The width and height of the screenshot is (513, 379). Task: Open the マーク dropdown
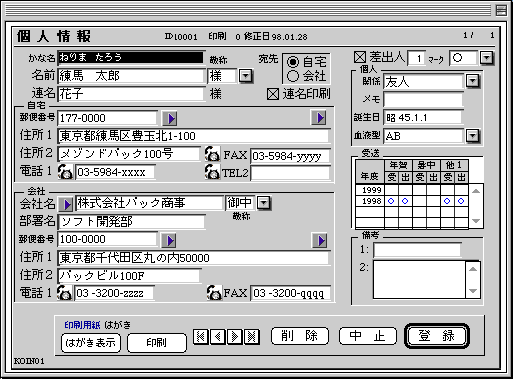tap(487, 58)
